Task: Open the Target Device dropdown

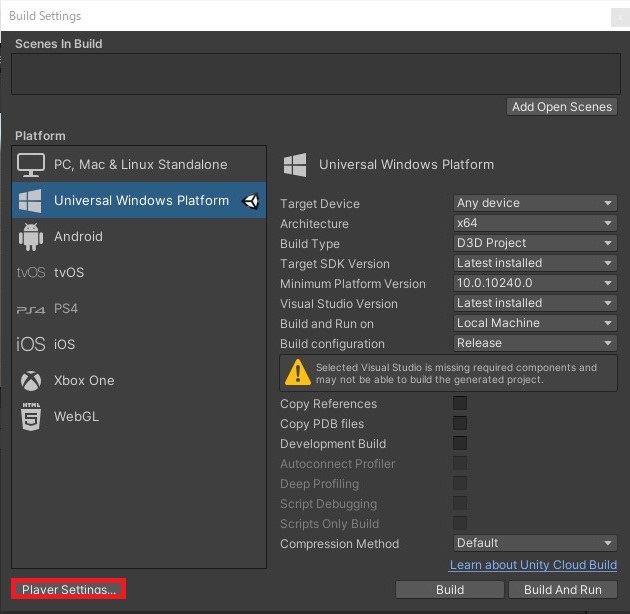Action: click(x=535, y=203)
